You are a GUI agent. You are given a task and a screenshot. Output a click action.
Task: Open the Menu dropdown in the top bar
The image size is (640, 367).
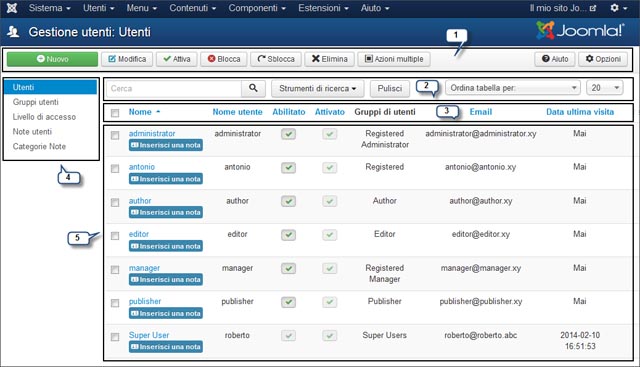click(141, 8)
